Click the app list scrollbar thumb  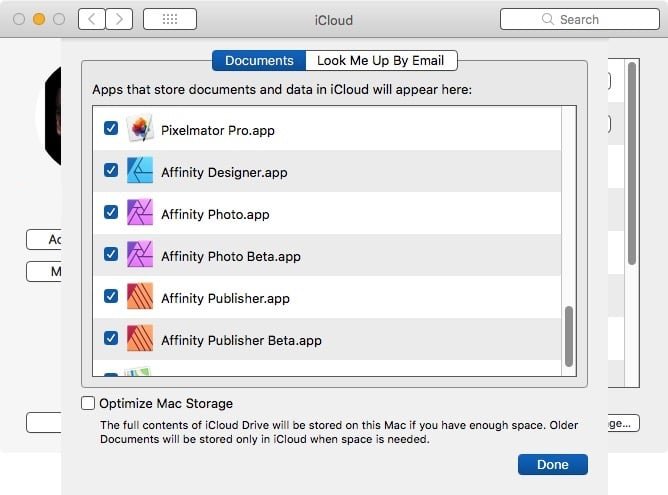coord(569,336)
